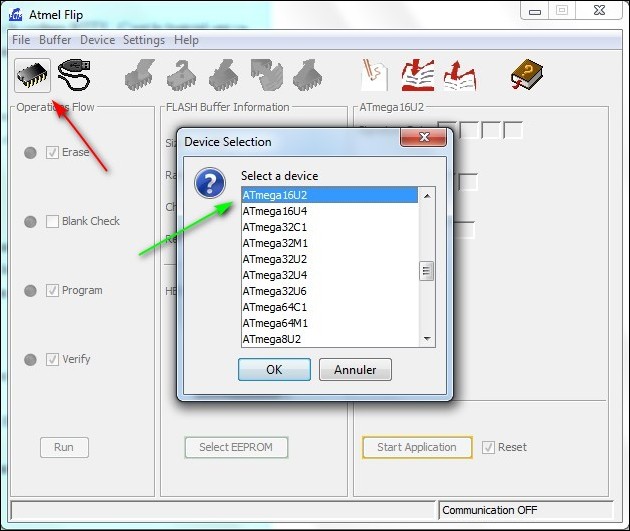Open the help book icon with question mark

527,75
